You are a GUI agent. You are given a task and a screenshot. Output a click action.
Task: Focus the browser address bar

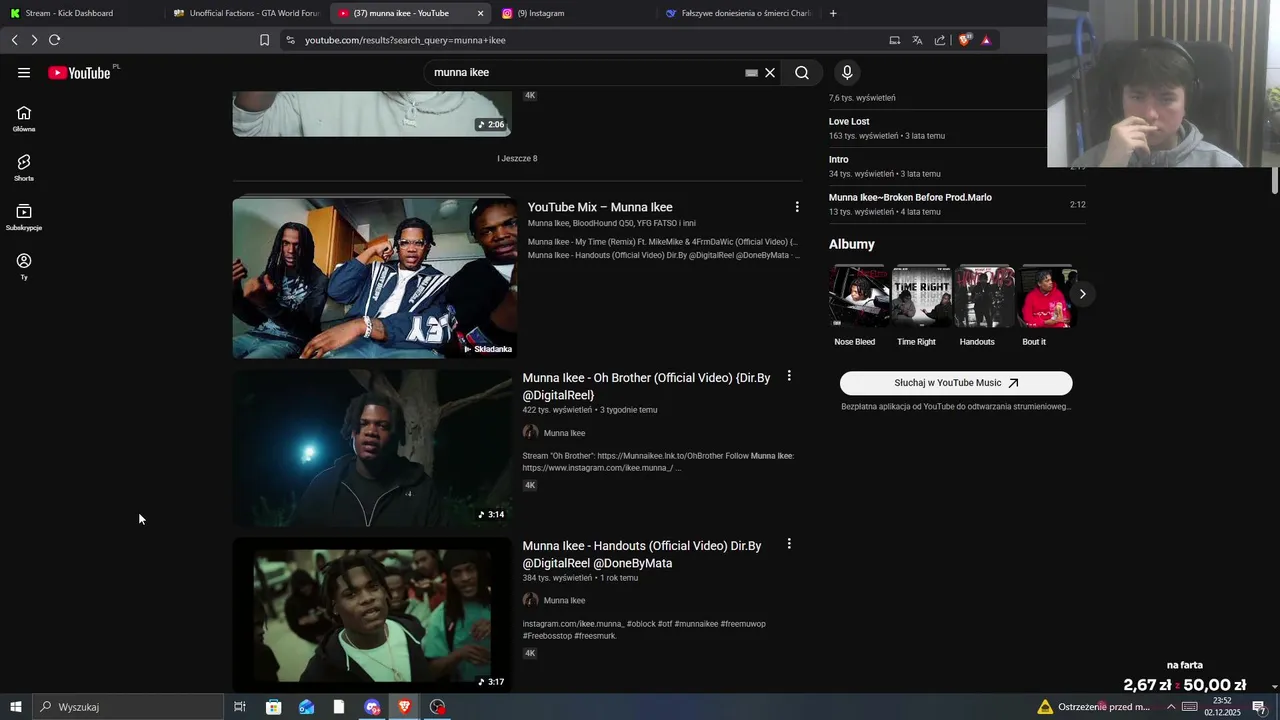590,40
